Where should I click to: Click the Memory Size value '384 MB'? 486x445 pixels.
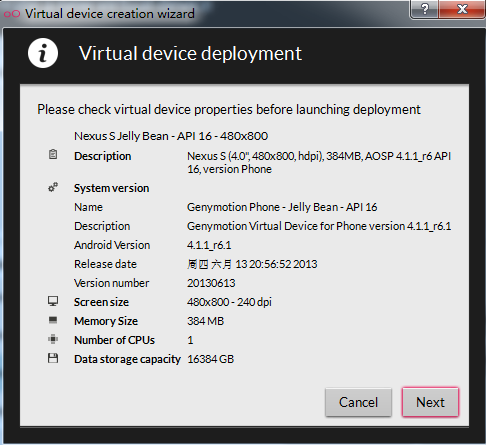point(205,321)
